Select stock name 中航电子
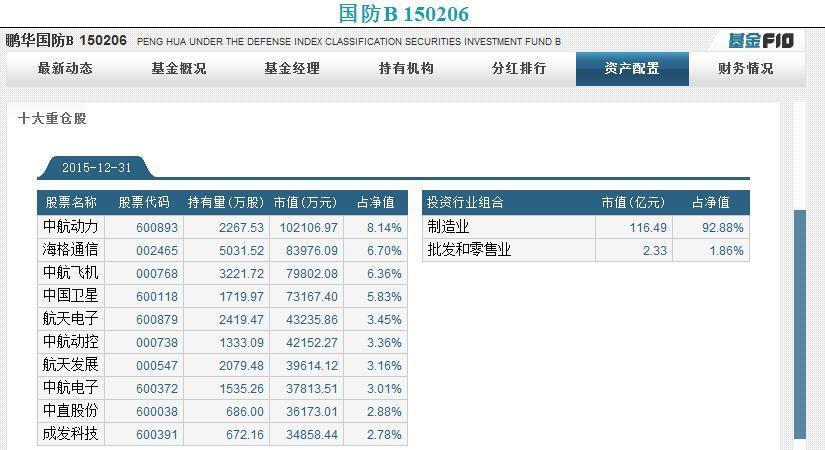 point(71,387)
